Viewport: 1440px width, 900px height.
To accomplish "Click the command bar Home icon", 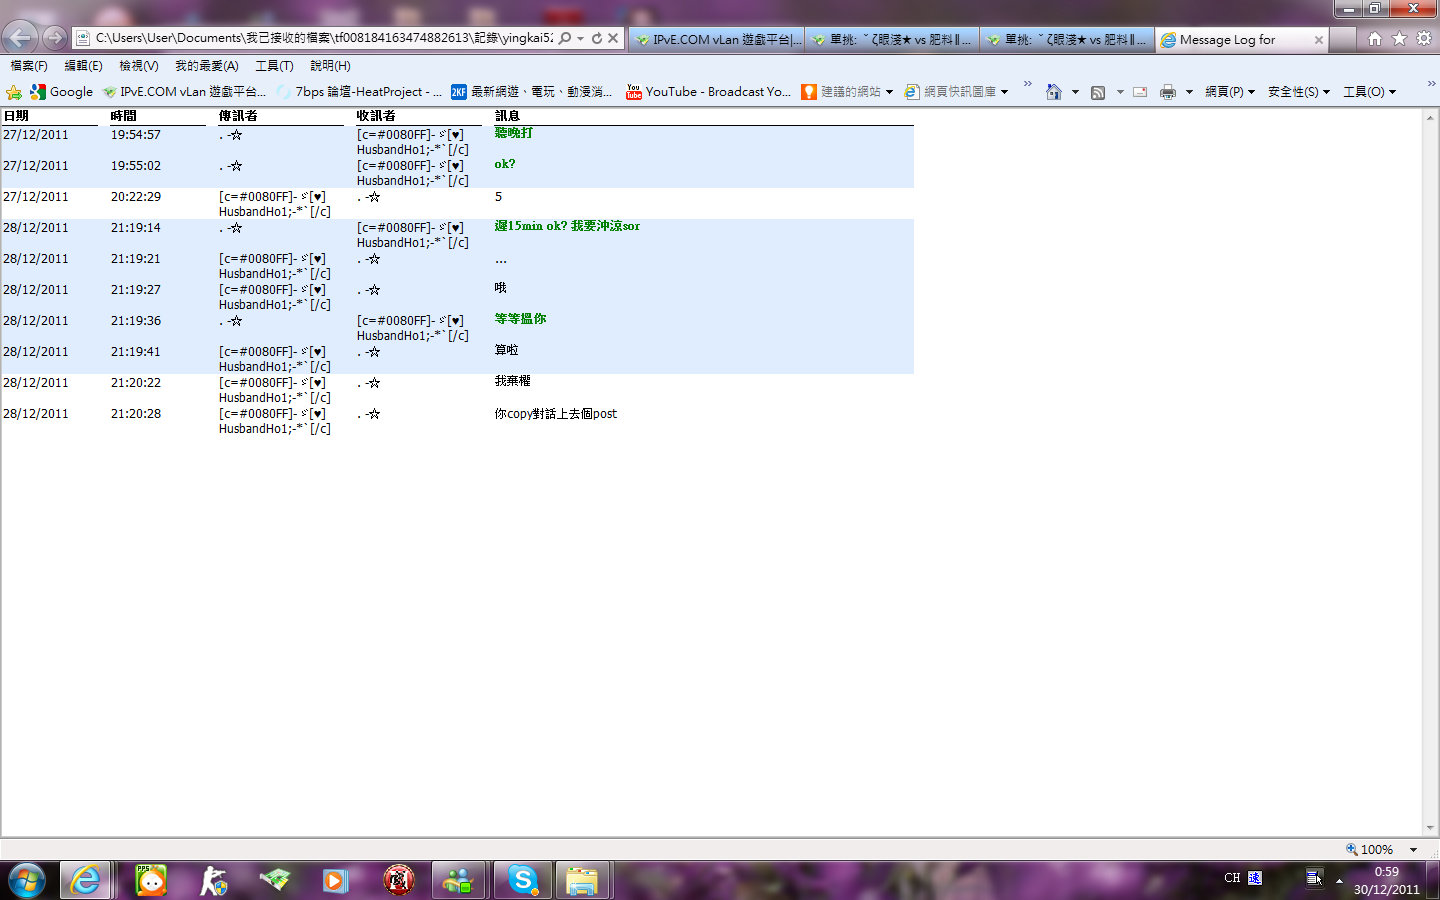I will coord(1053,92).
